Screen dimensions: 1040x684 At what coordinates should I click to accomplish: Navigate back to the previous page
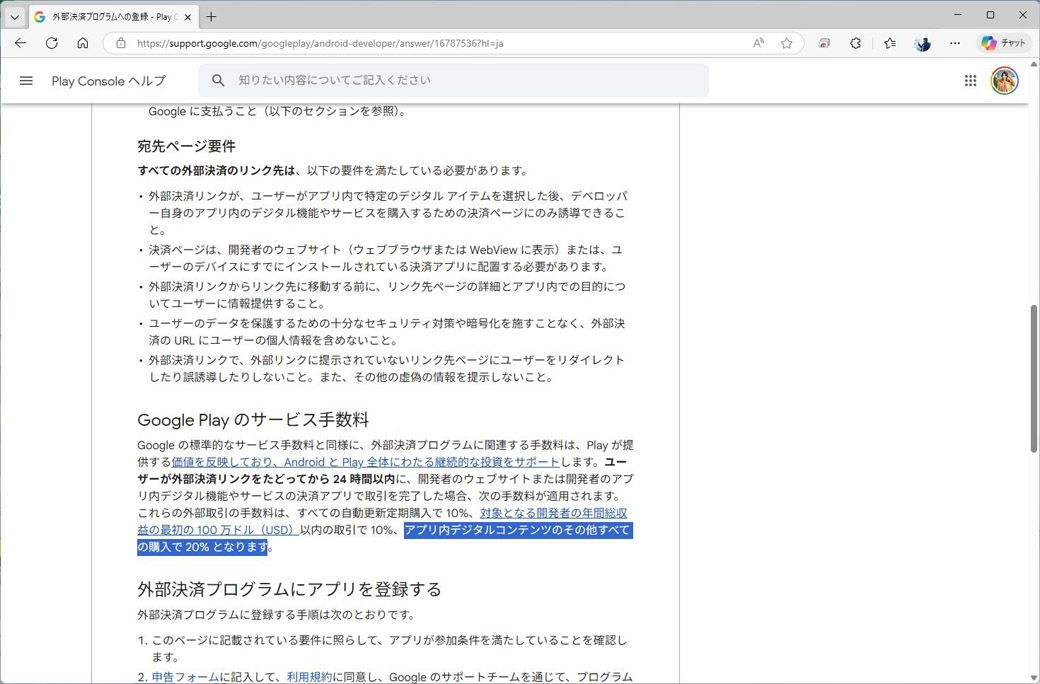coord(20,43)
